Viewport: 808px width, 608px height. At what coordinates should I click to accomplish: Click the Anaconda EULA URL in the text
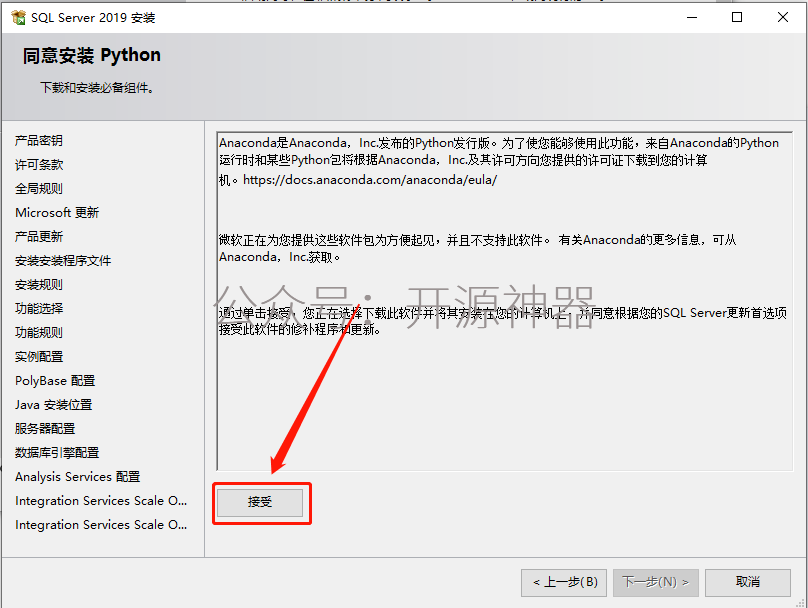click(x=369, y=180)
